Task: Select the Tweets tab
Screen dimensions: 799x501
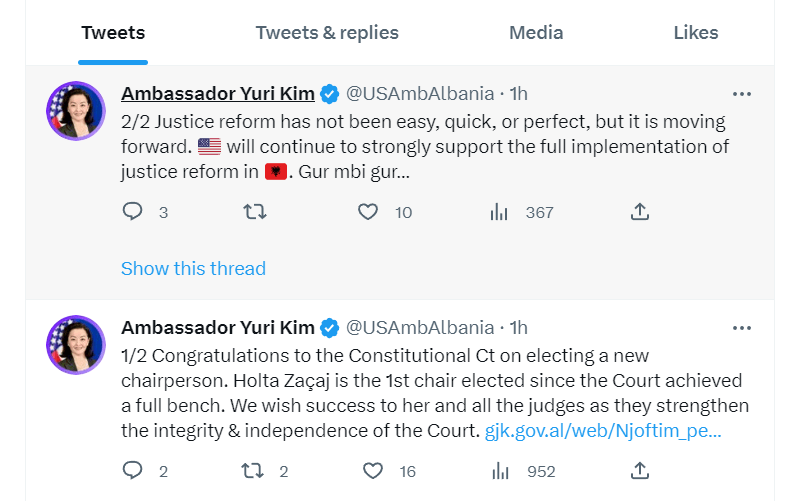Action: click(113, 33)
